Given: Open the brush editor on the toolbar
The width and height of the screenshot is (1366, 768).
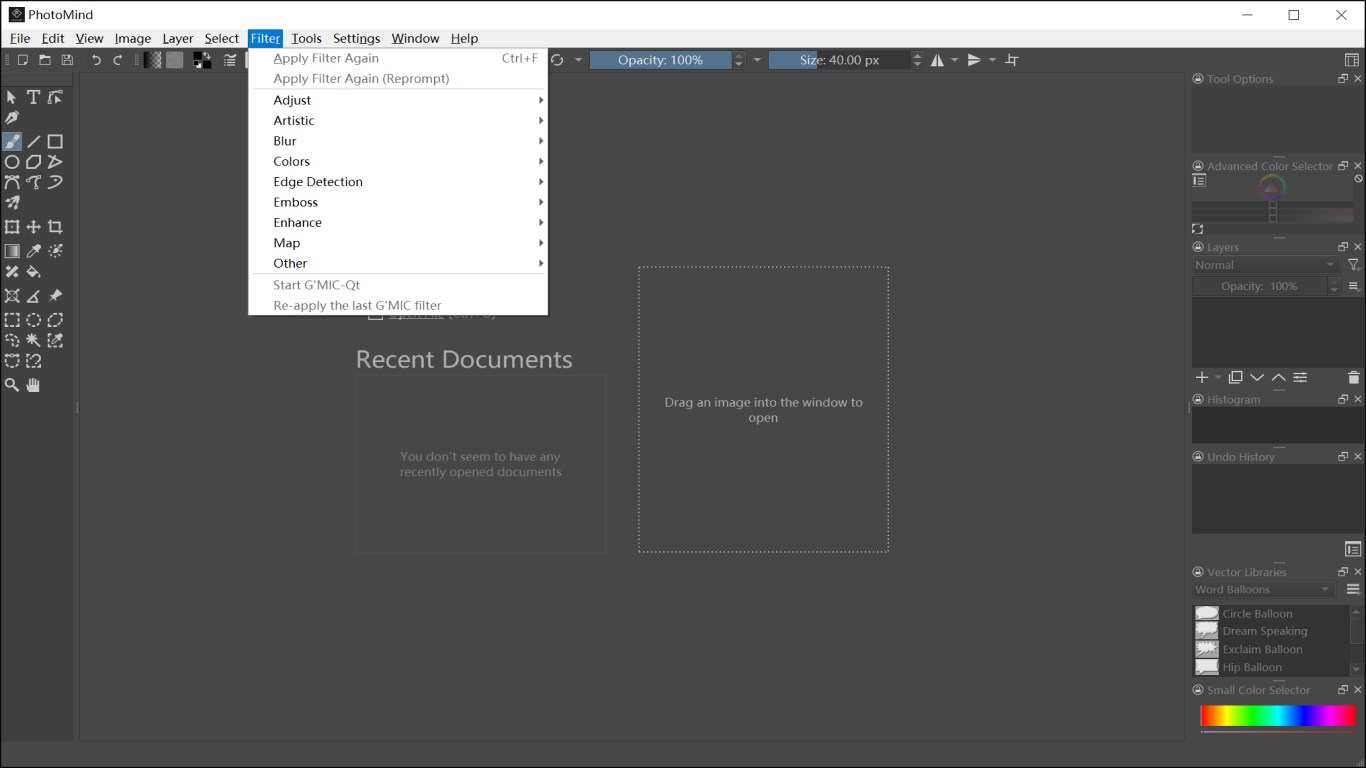Looking at the screenshot, I should 231,60.
